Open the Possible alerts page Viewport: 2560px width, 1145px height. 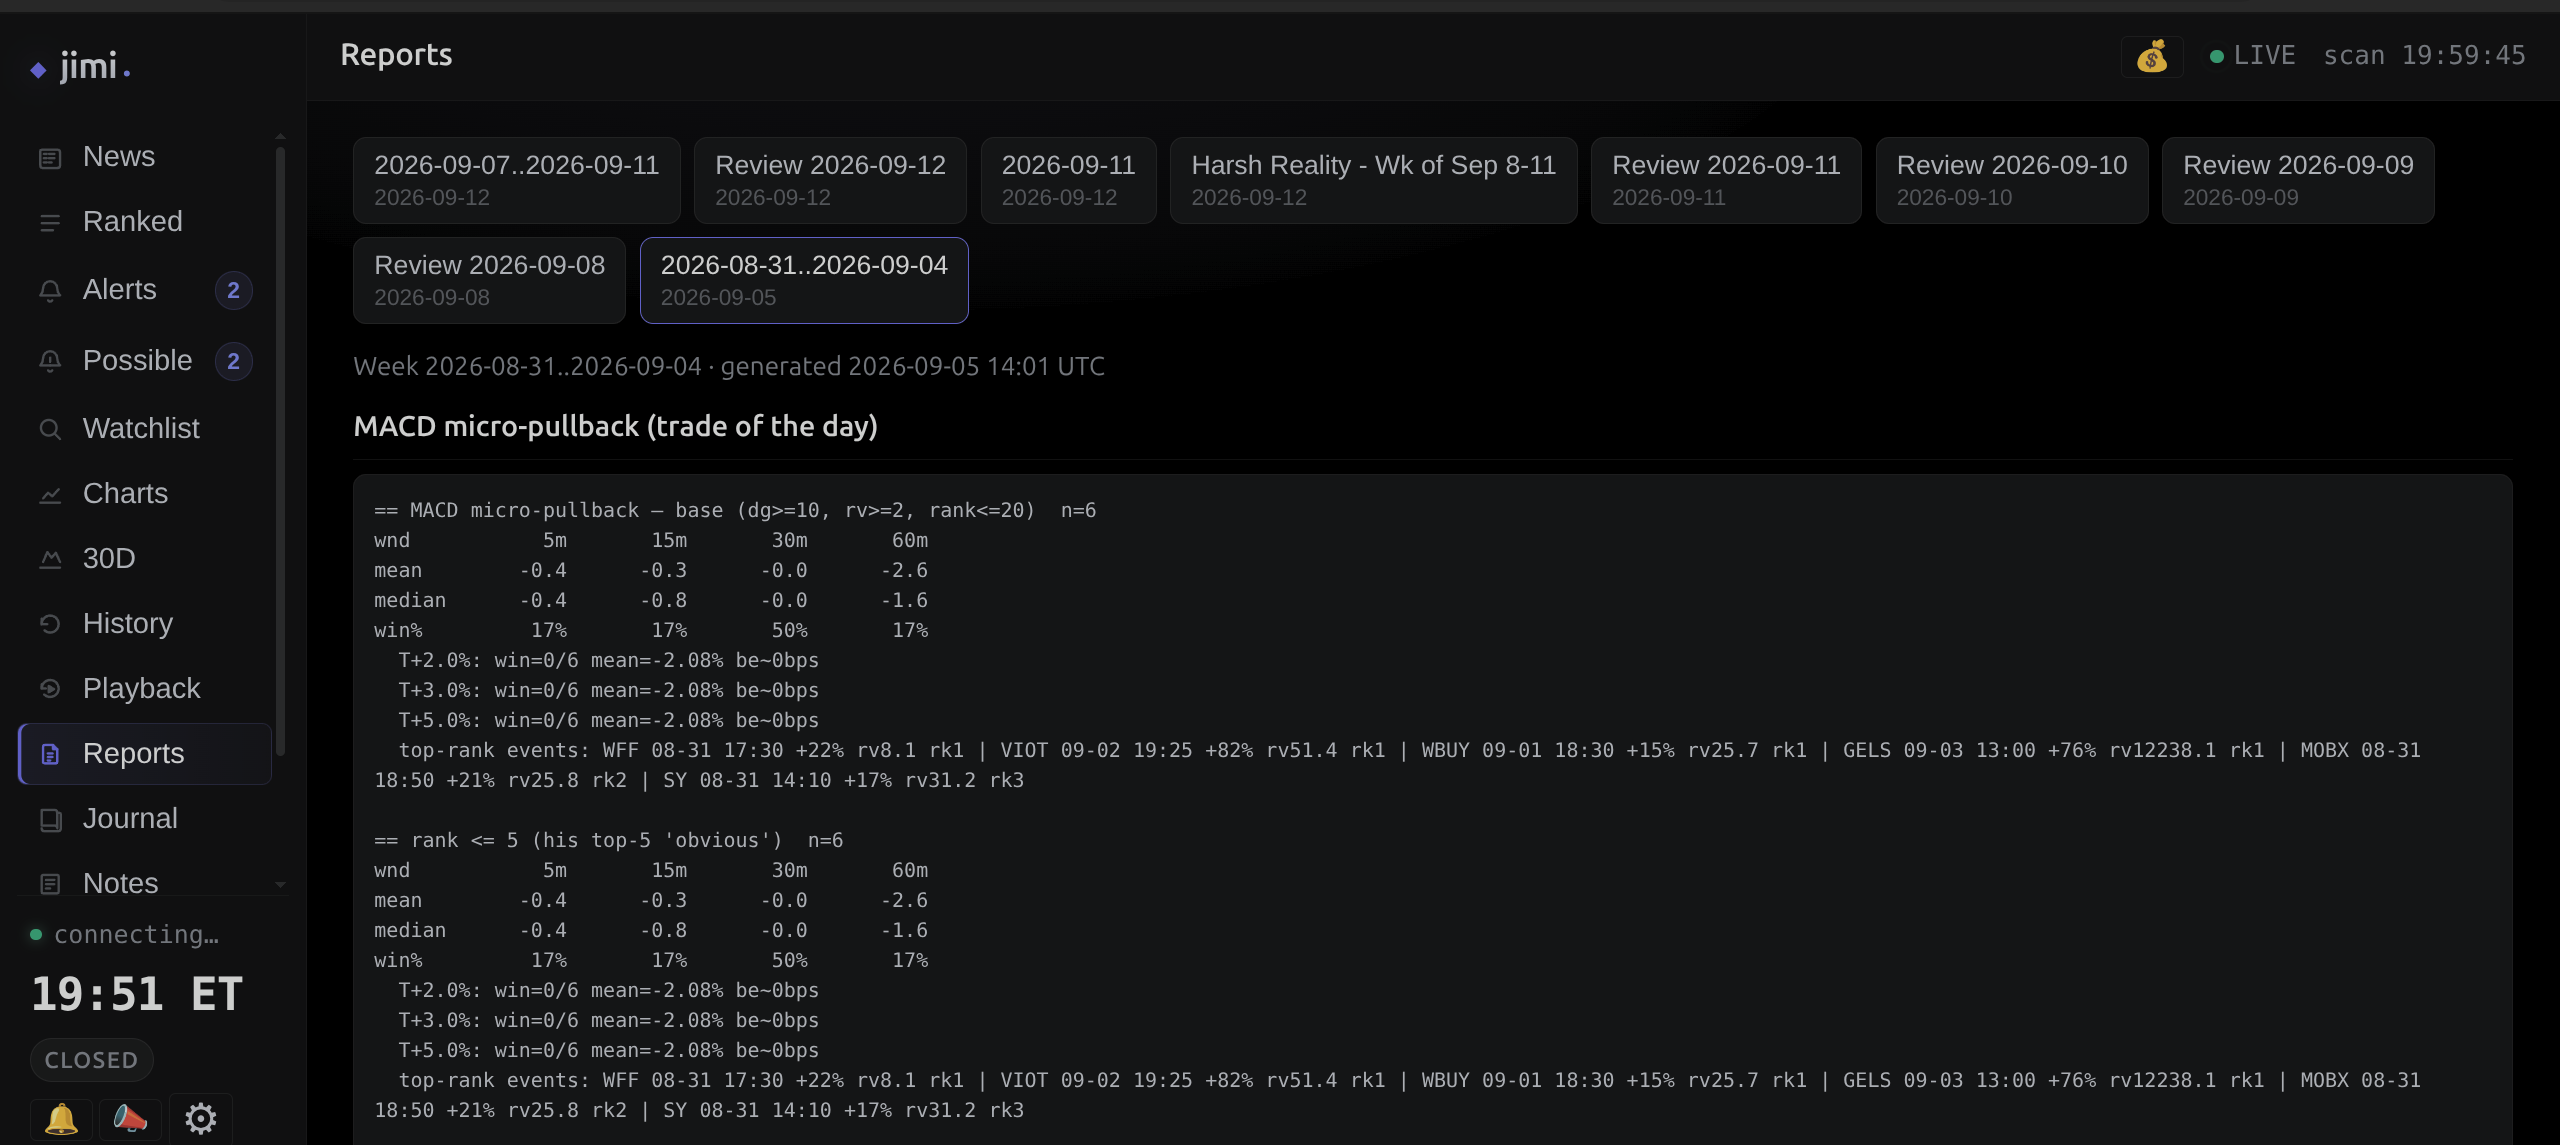[x=144, y=361]
